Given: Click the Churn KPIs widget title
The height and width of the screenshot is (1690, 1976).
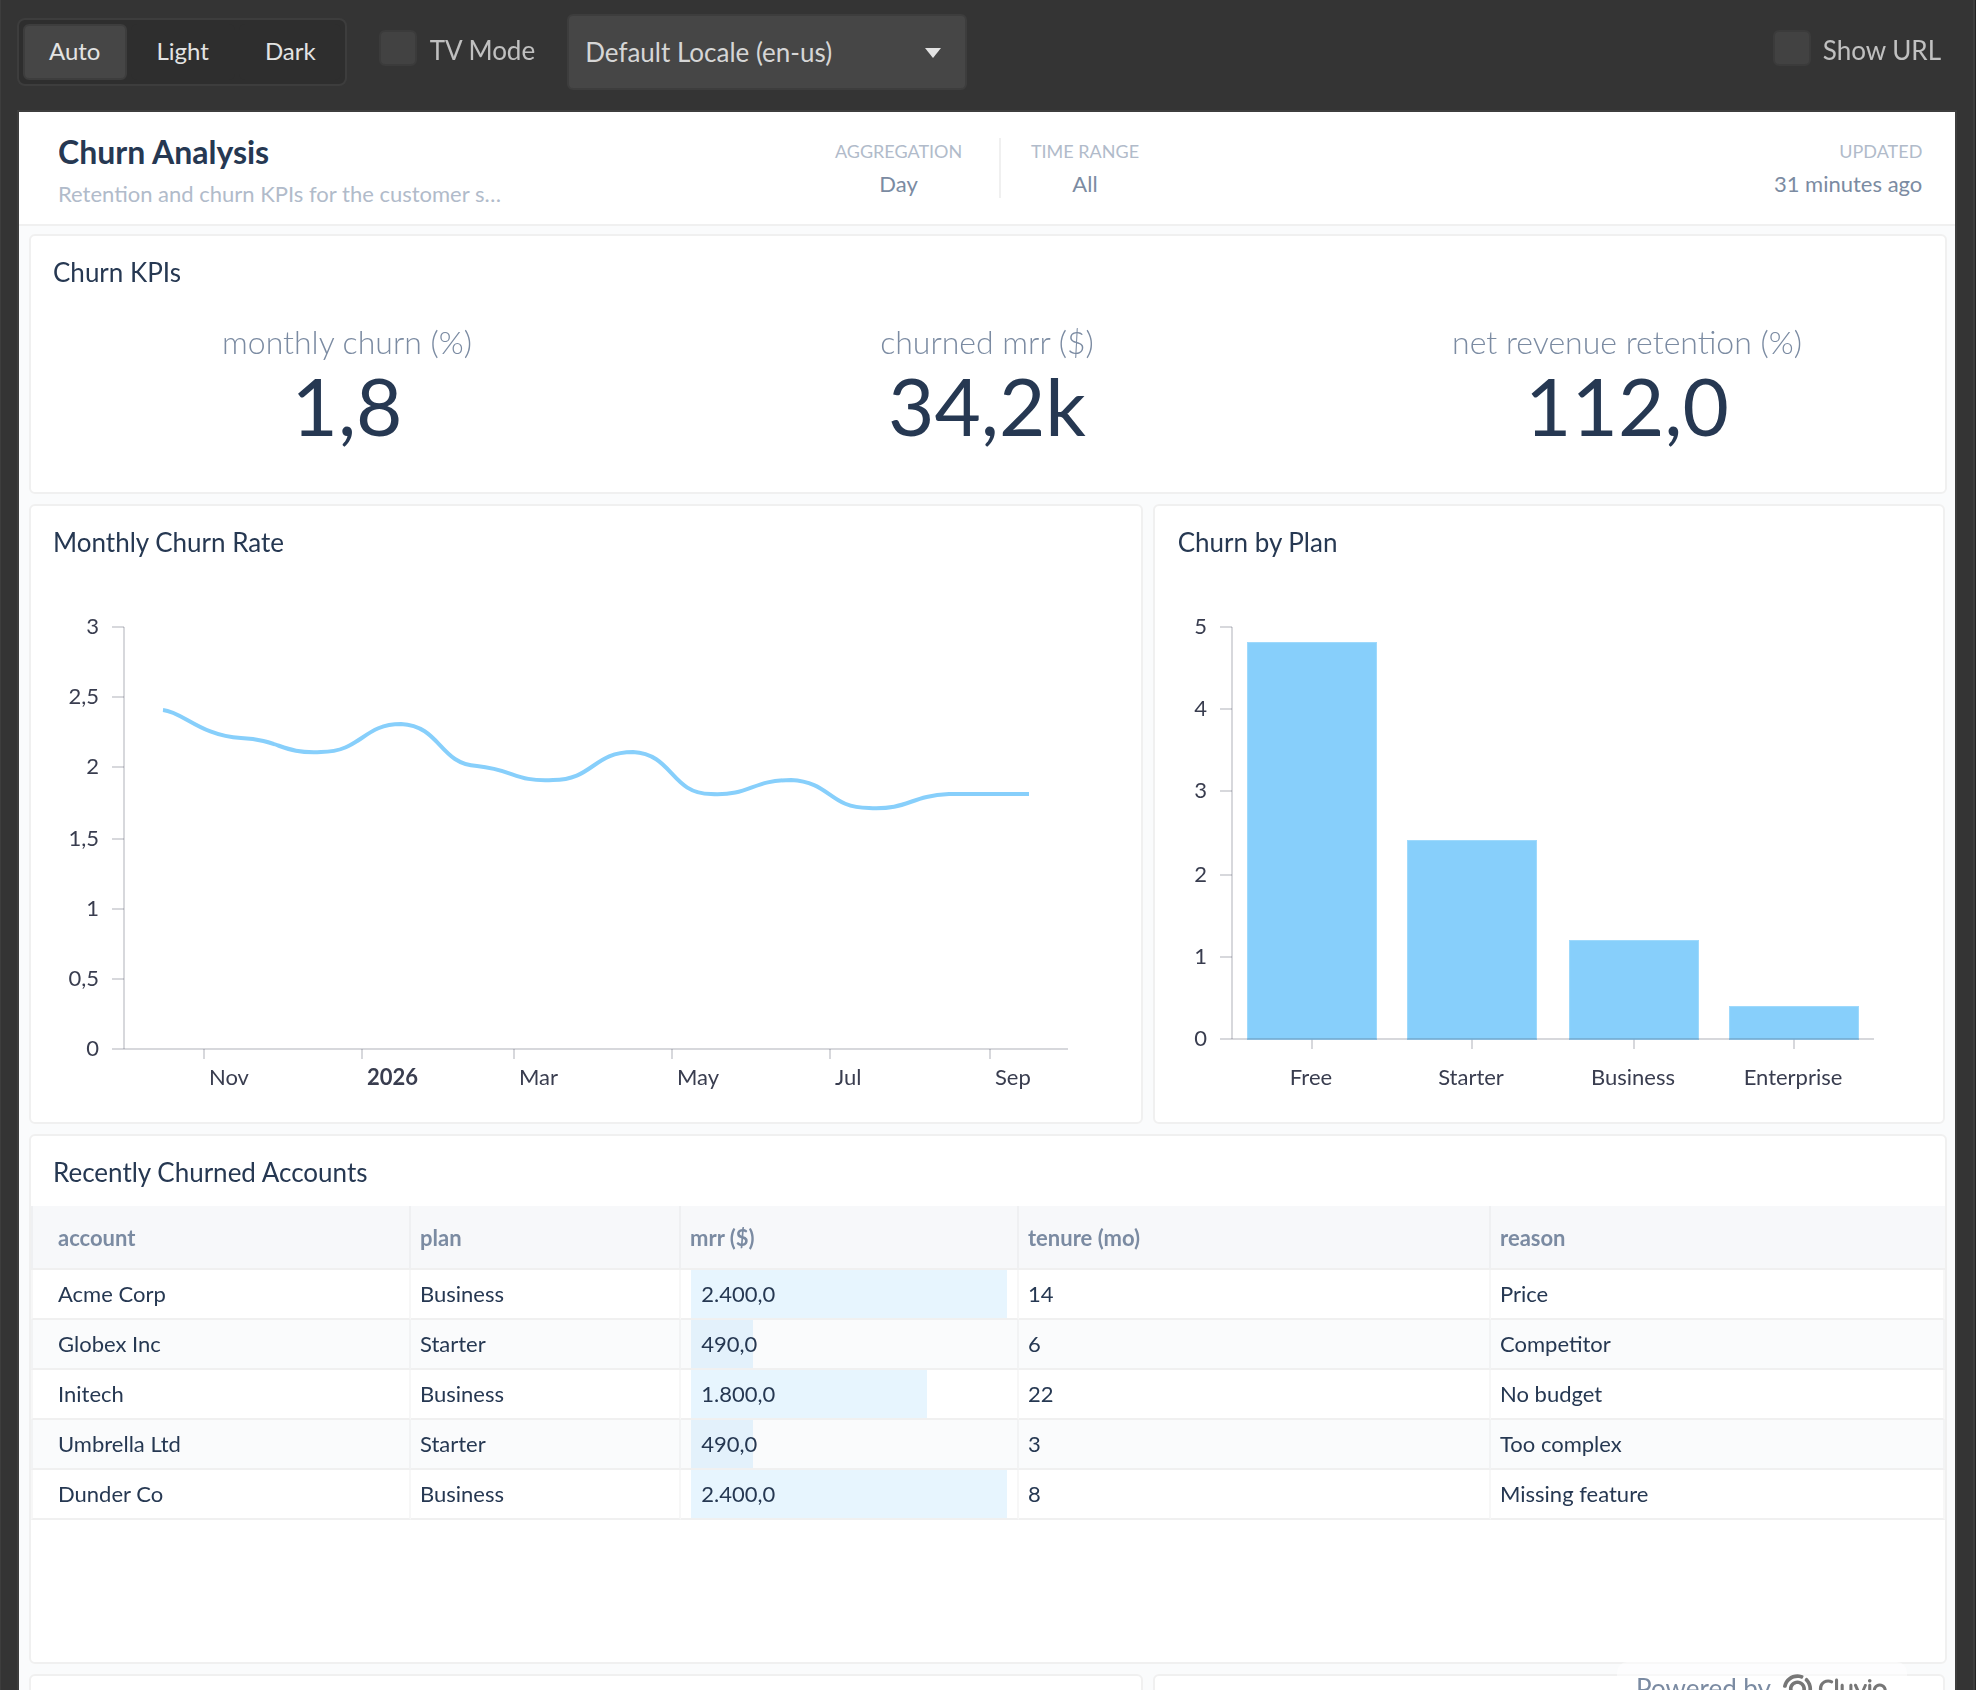Looking at the screenshot, I should (117, 273).
